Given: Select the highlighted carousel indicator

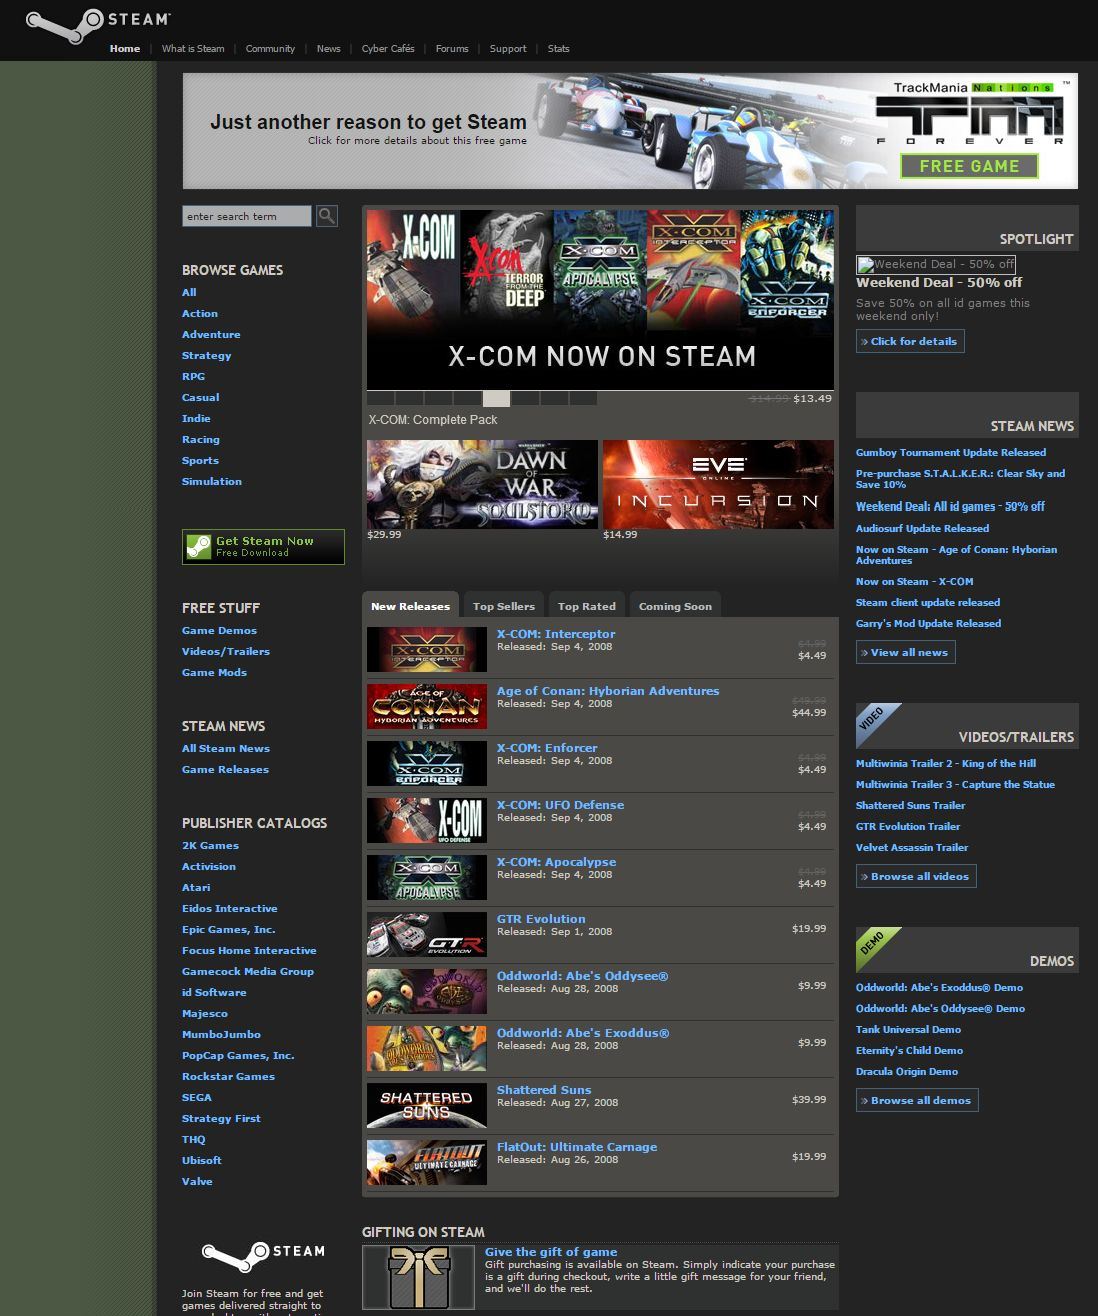Looking at the screenshot, I should tap(496, 398).
